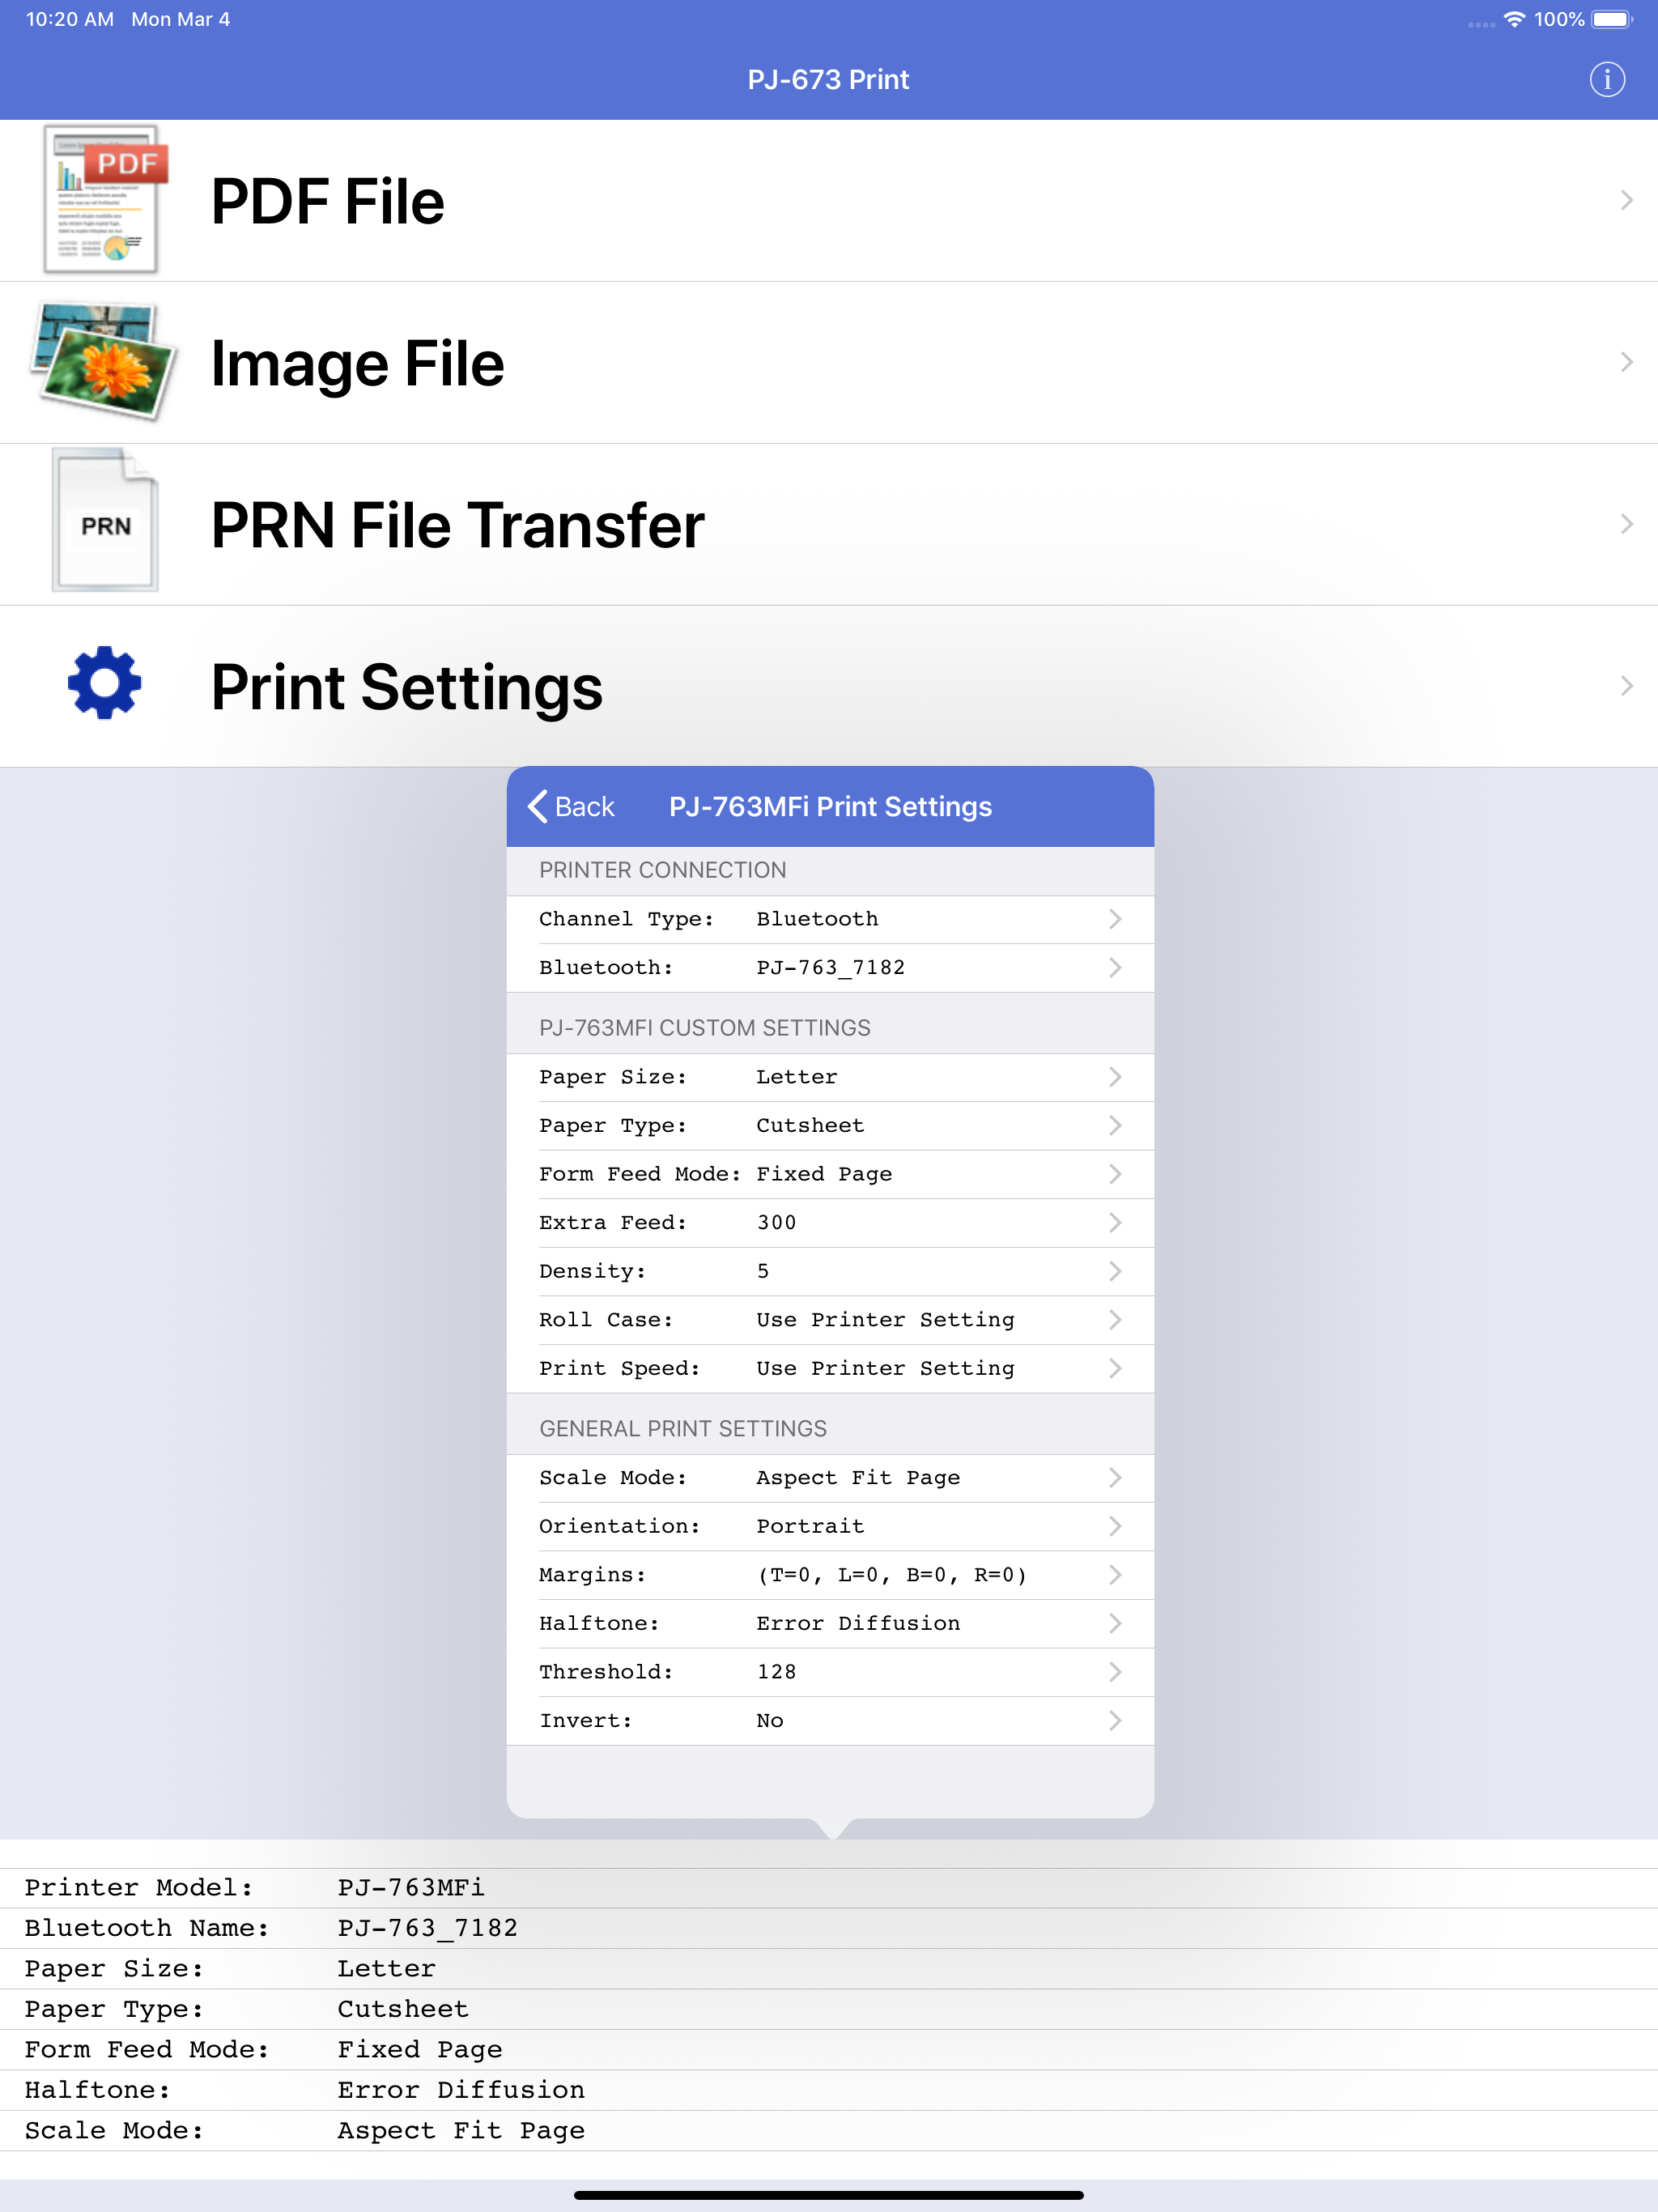
Task: Edit the Extra Feed value 300
Action: coord(830,1223)
